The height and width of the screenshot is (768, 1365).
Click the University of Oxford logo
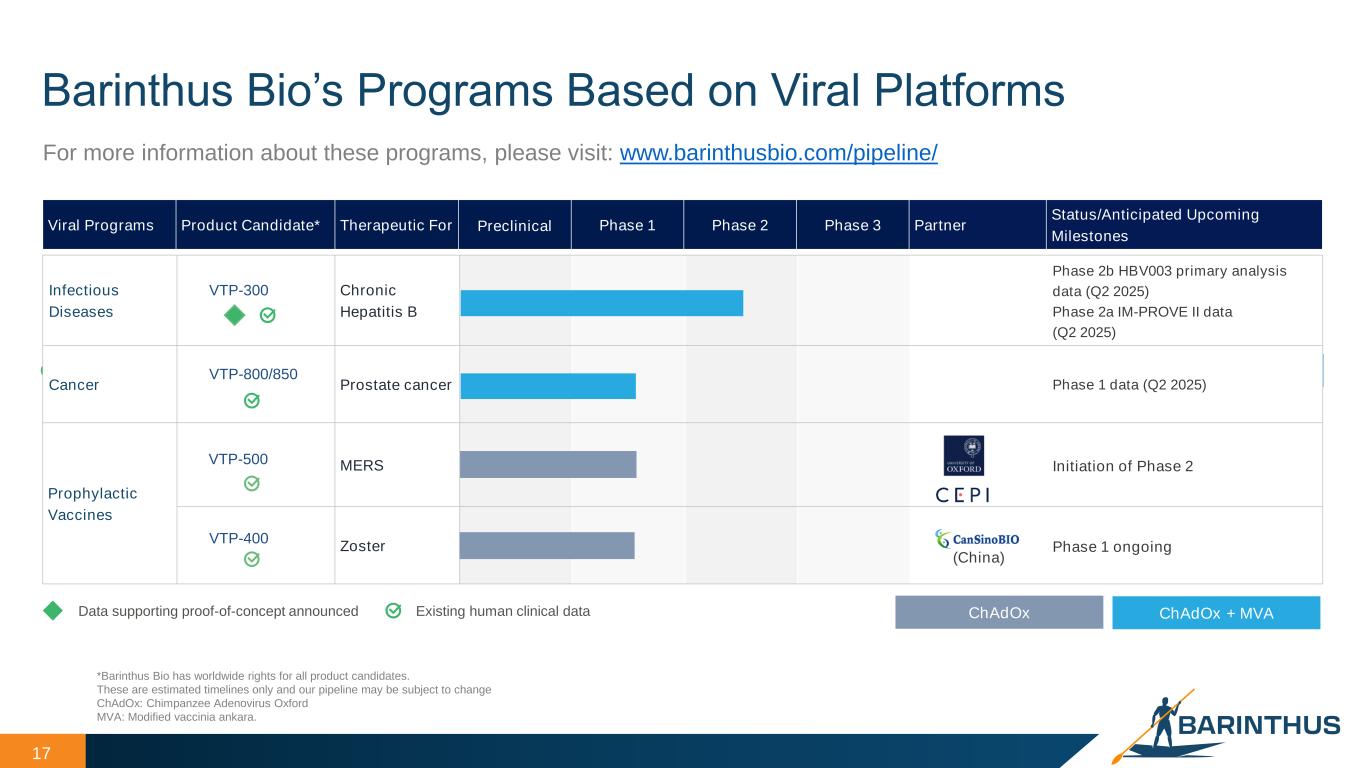click(963, 456)
